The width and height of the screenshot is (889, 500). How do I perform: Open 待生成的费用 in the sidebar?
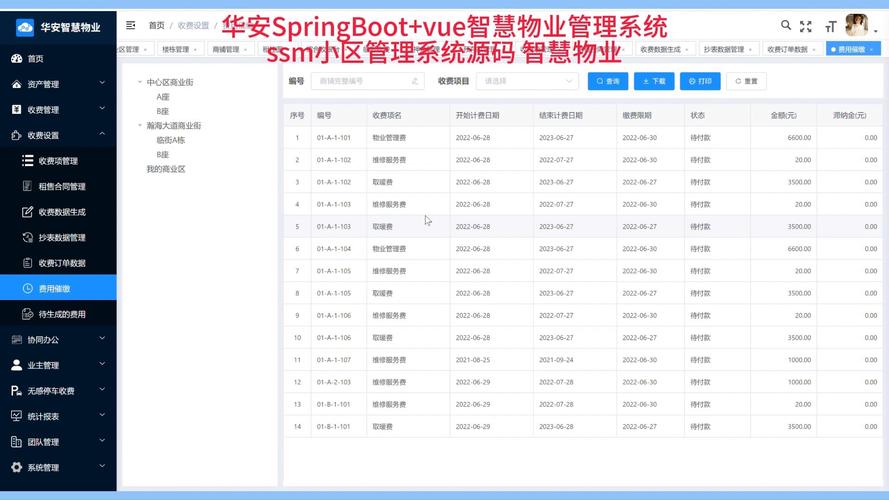tap(61, 314)
